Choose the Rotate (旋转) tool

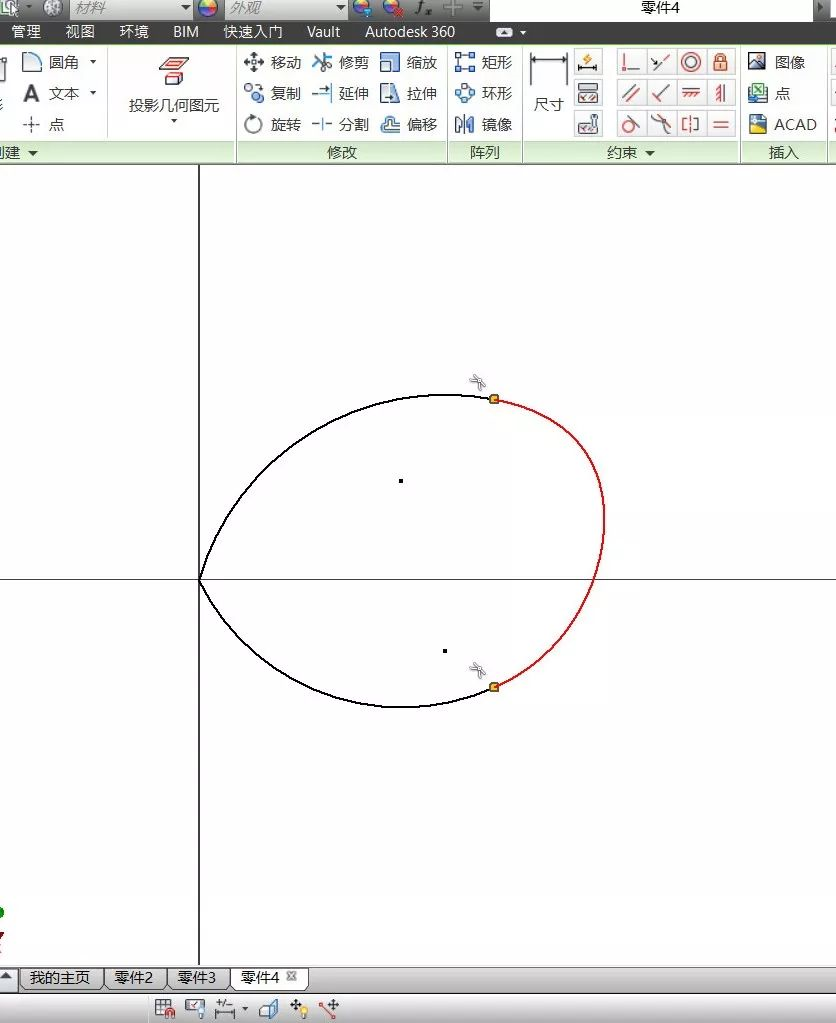[x=272, y=124]
